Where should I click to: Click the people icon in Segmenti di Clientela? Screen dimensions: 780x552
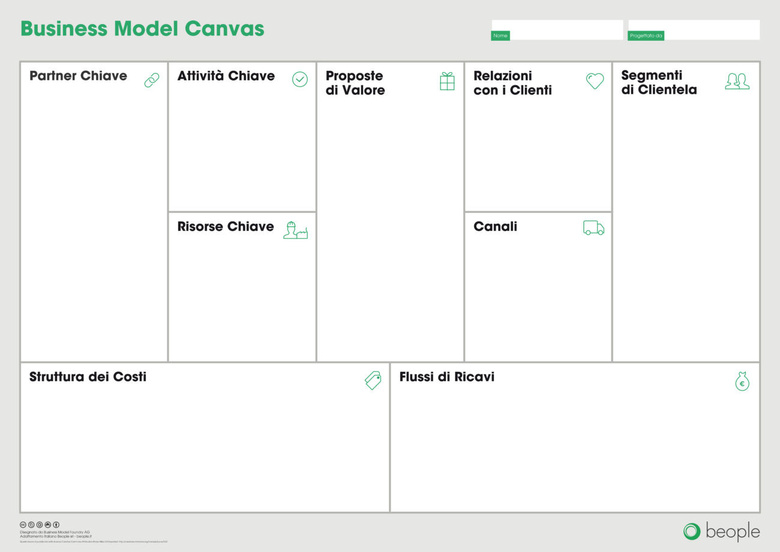coord(737,81)
